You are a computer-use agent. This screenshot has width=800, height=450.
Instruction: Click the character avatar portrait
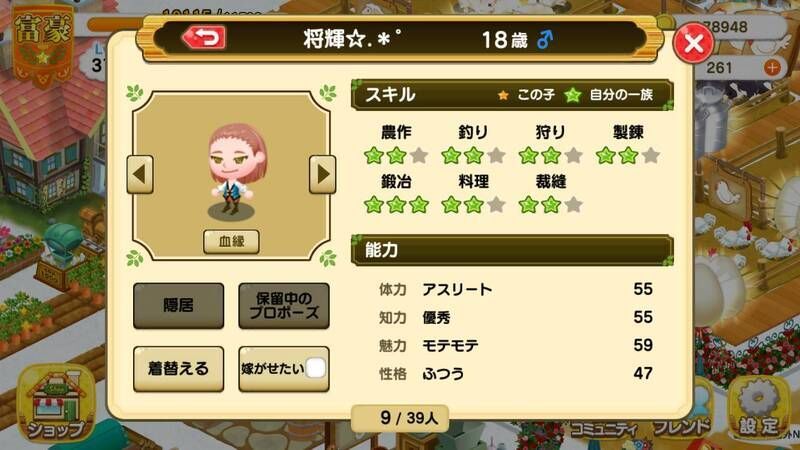(x=231, y=171)
